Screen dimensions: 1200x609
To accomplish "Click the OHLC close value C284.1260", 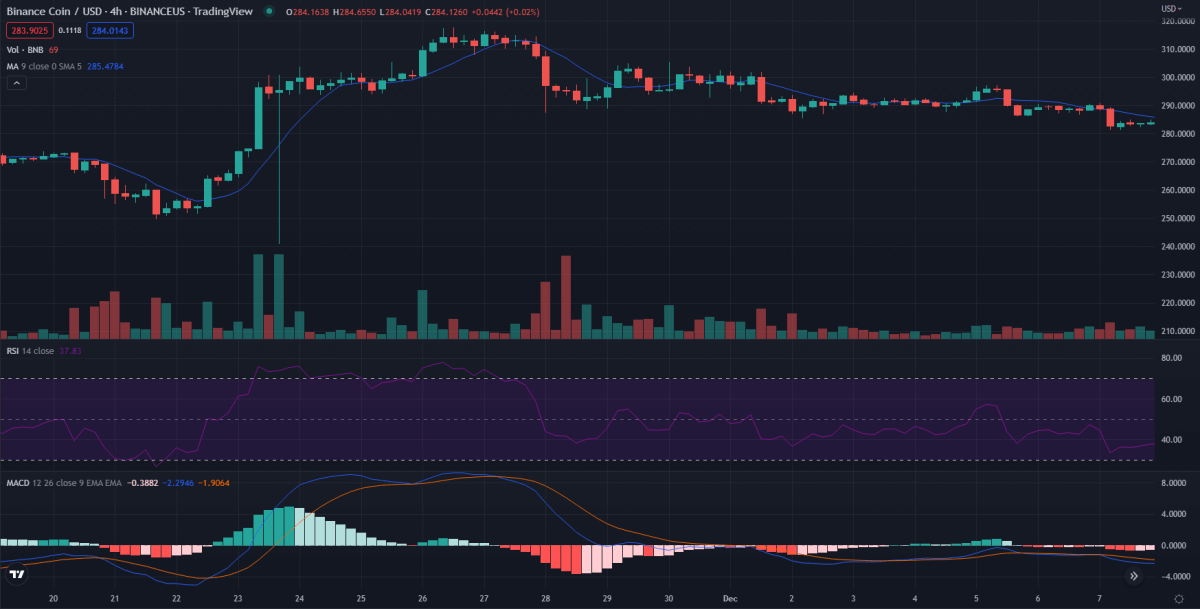I will (445, 11).
